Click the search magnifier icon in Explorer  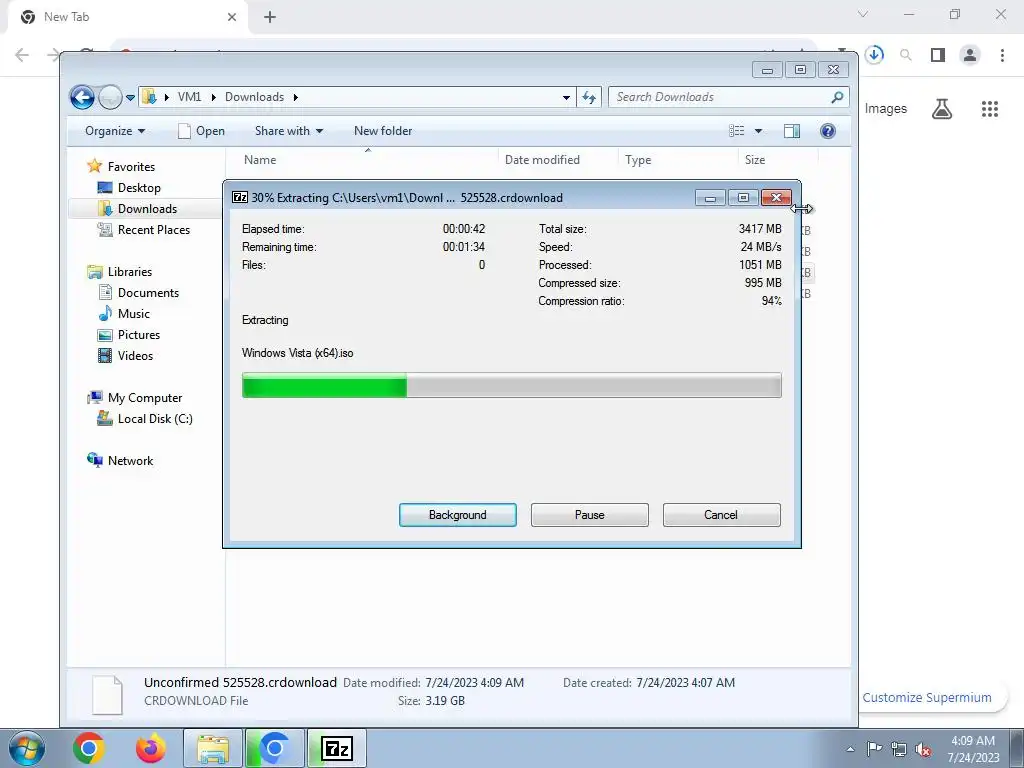(837, 97)
